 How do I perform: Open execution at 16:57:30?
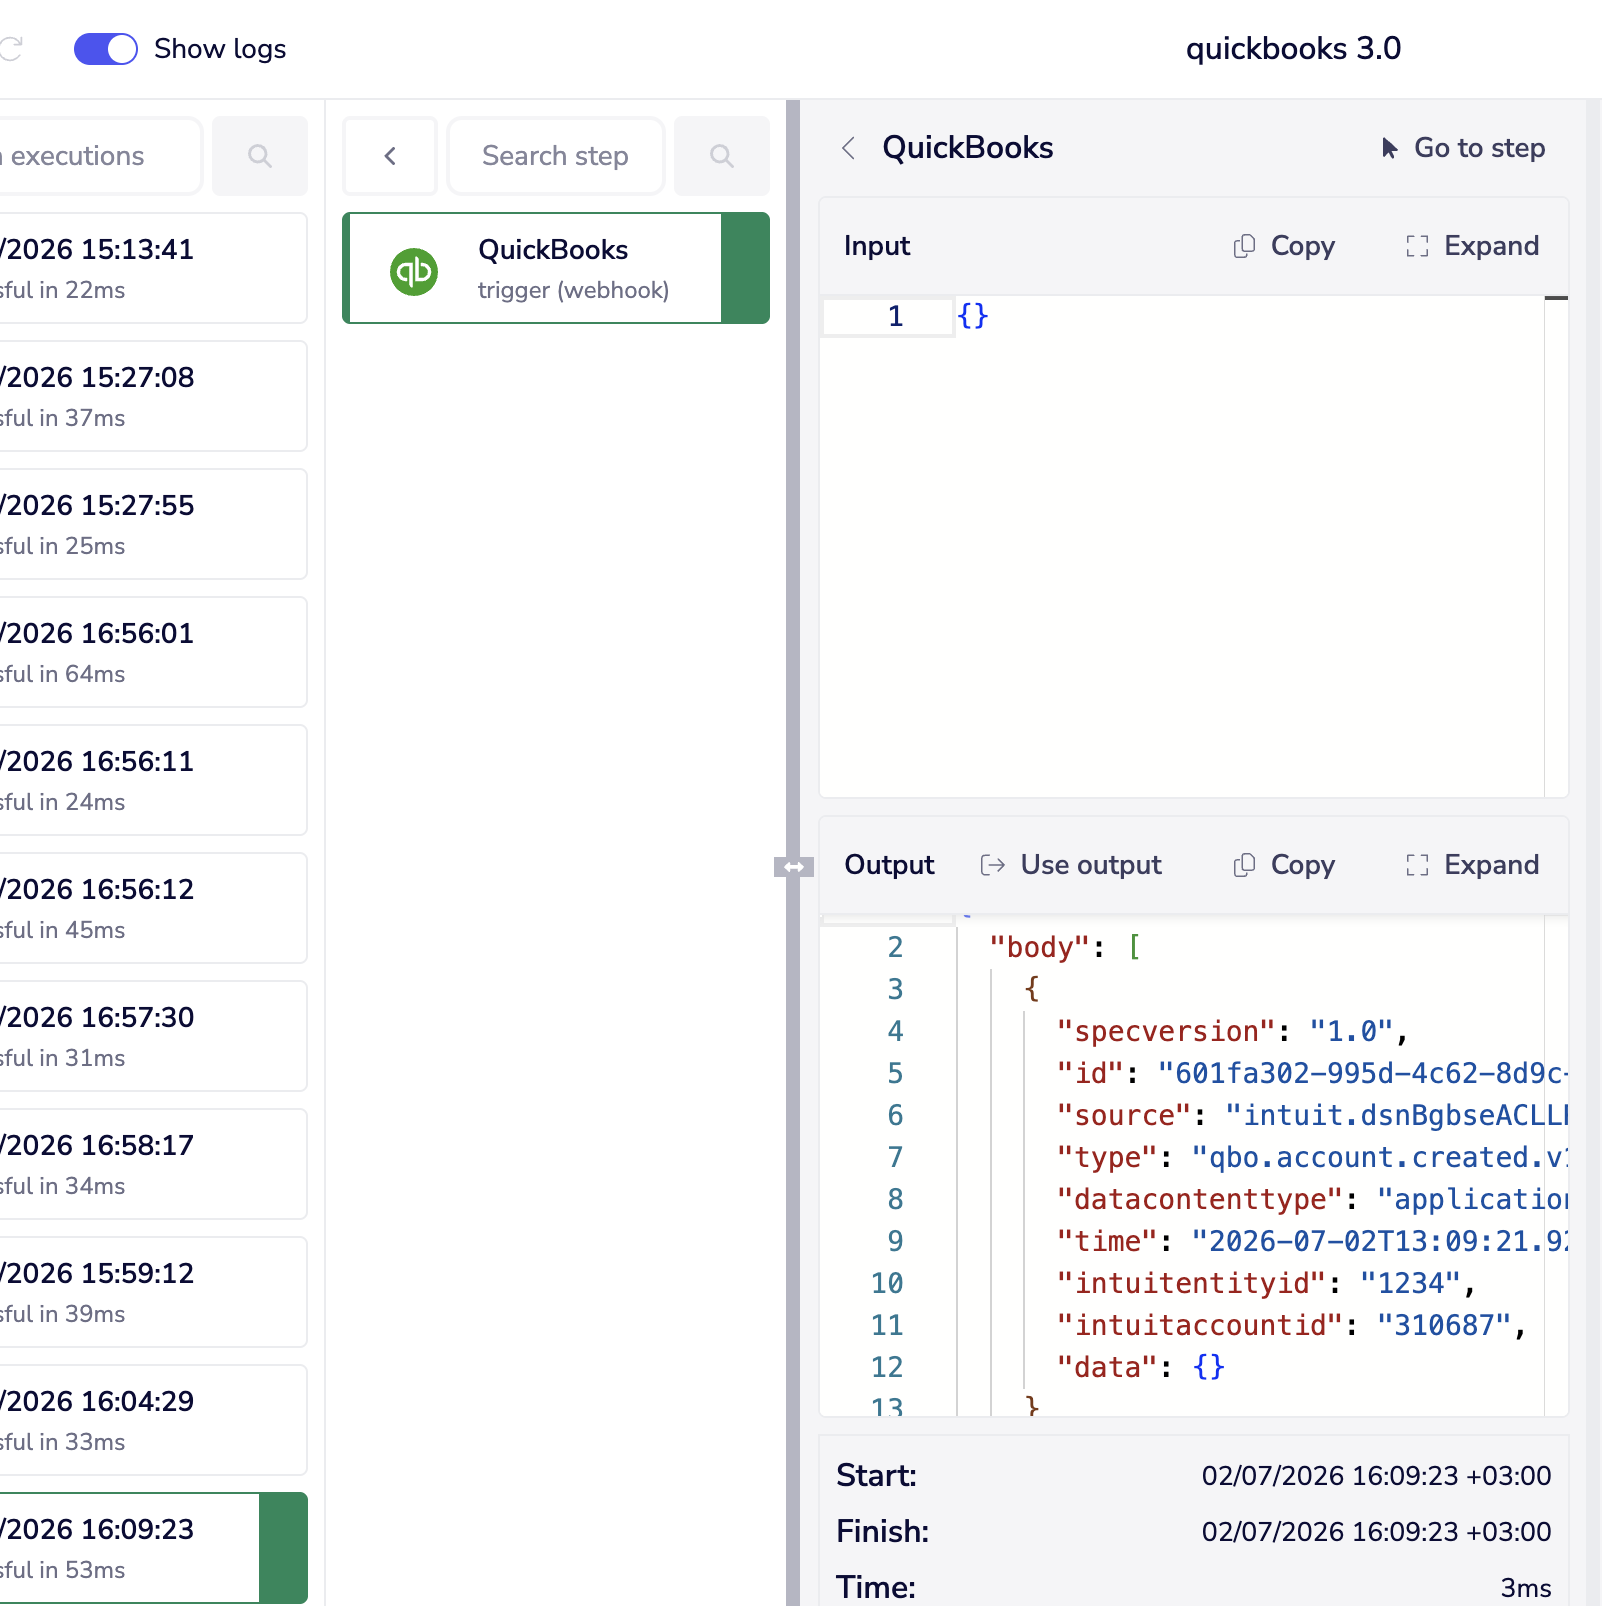153,1036
